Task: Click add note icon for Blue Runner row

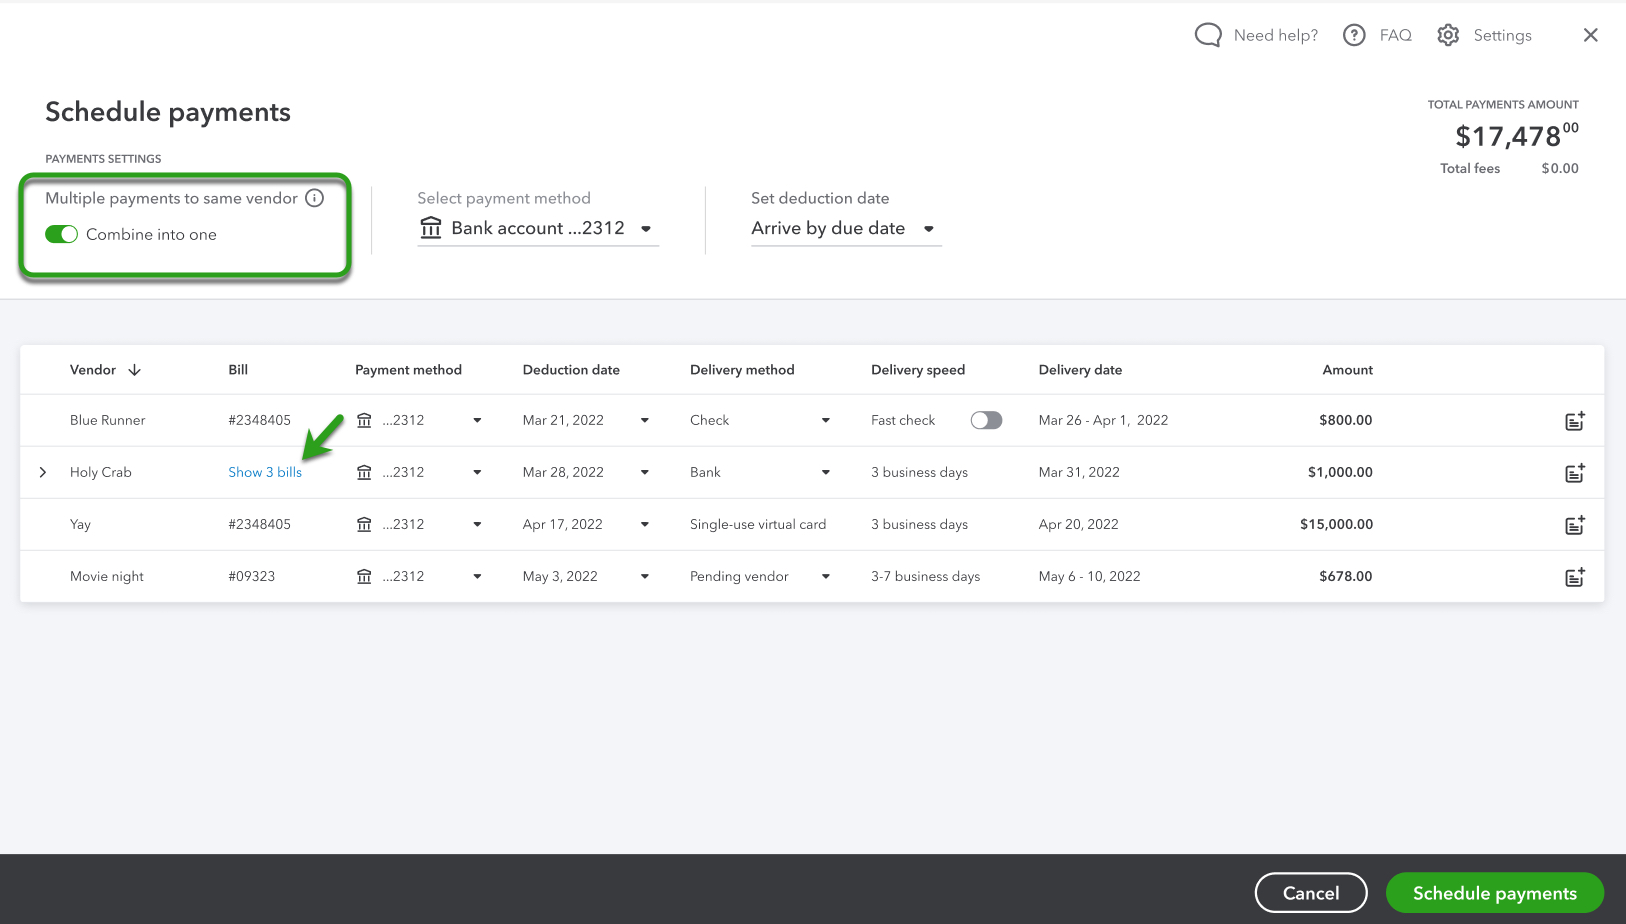Action: coord(1574,421)
